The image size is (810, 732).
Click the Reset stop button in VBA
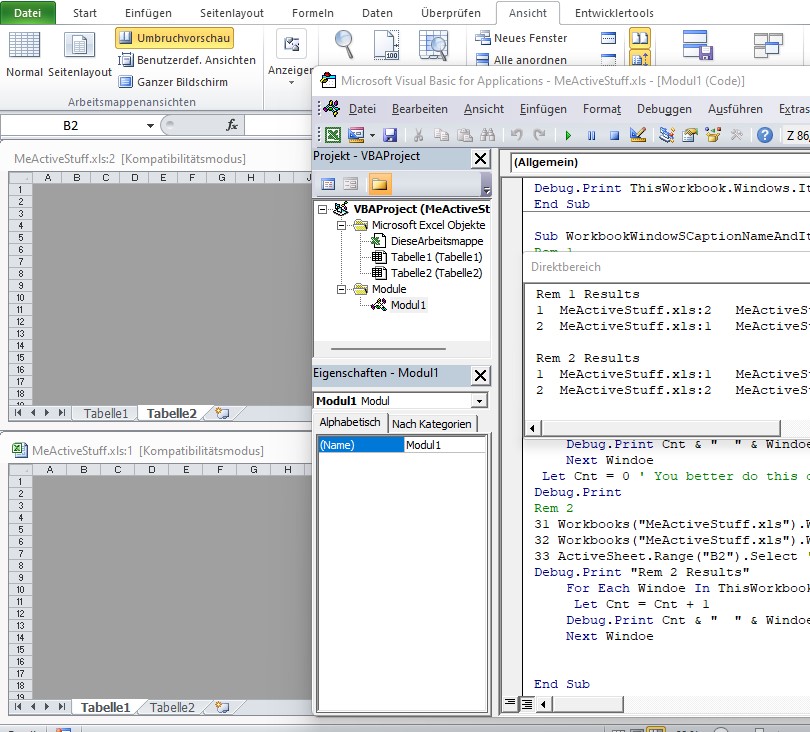614,135
